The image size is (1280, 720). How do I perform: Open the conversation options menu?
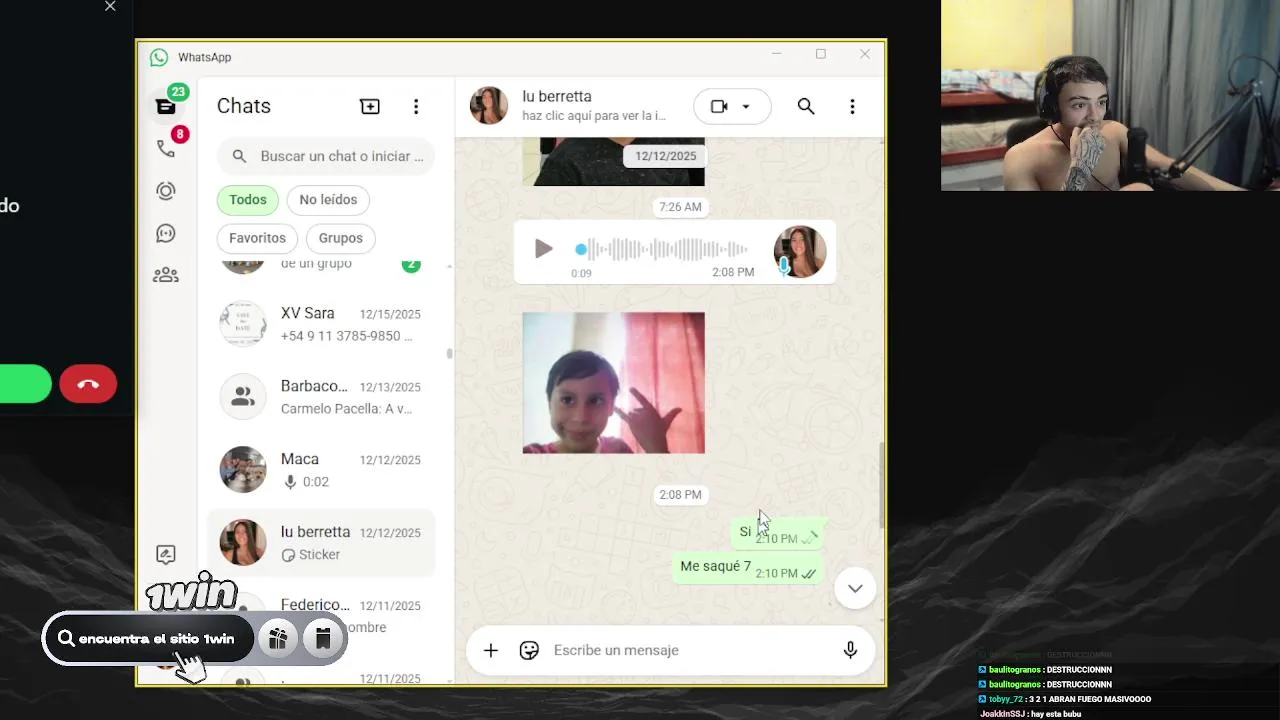point(852,106)
